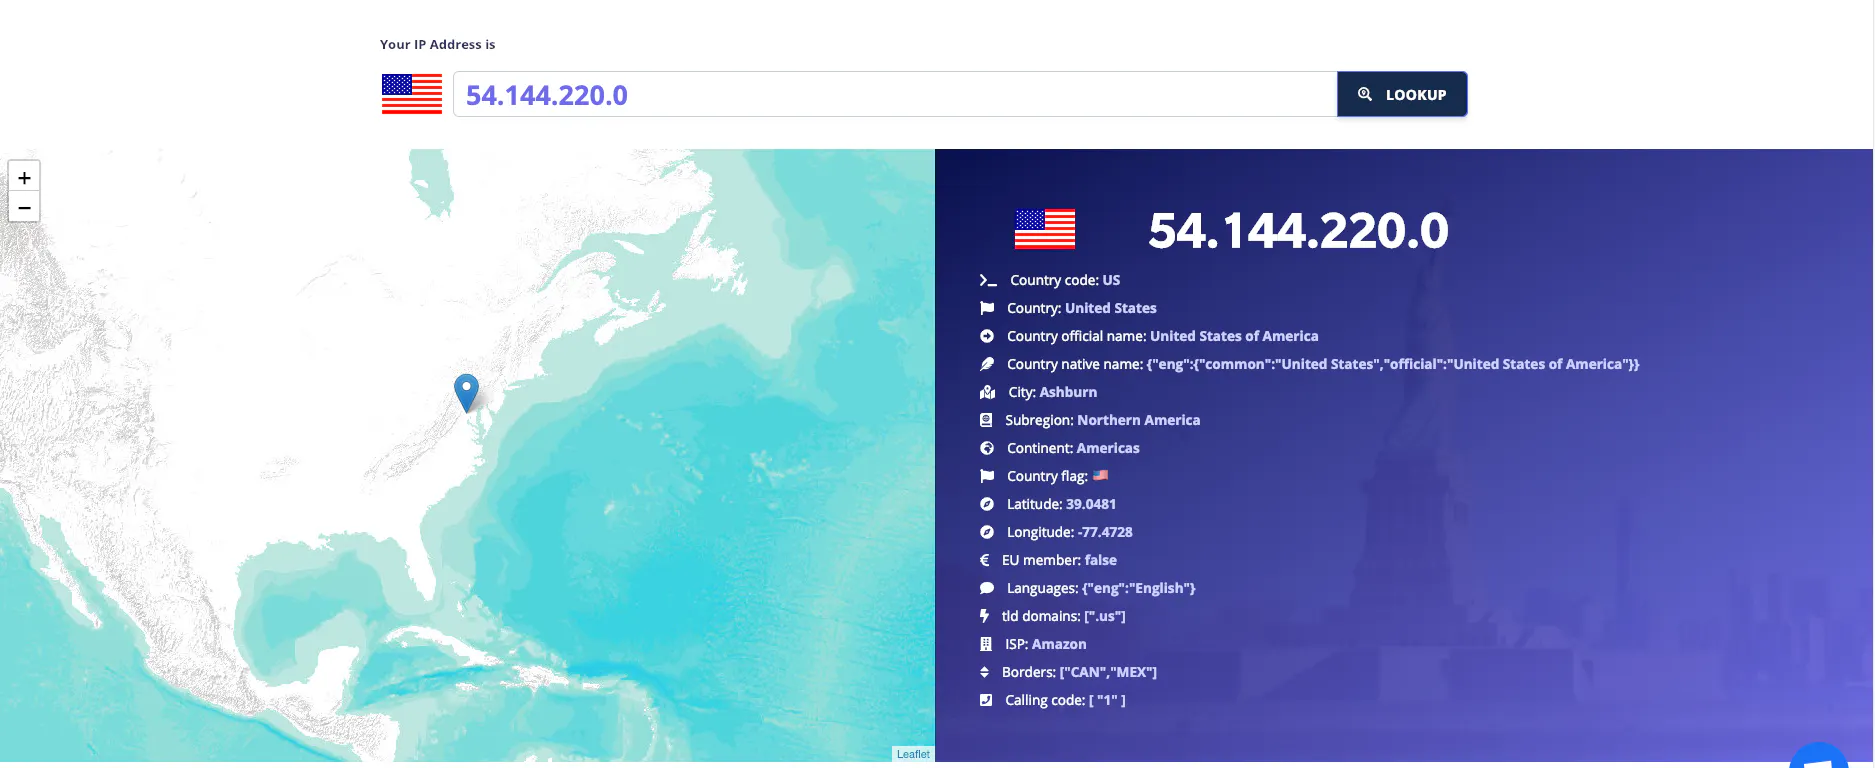Click the phone icon beside Calling code
Viewport: 1875px width, 768px height.
tap(986, 700)
